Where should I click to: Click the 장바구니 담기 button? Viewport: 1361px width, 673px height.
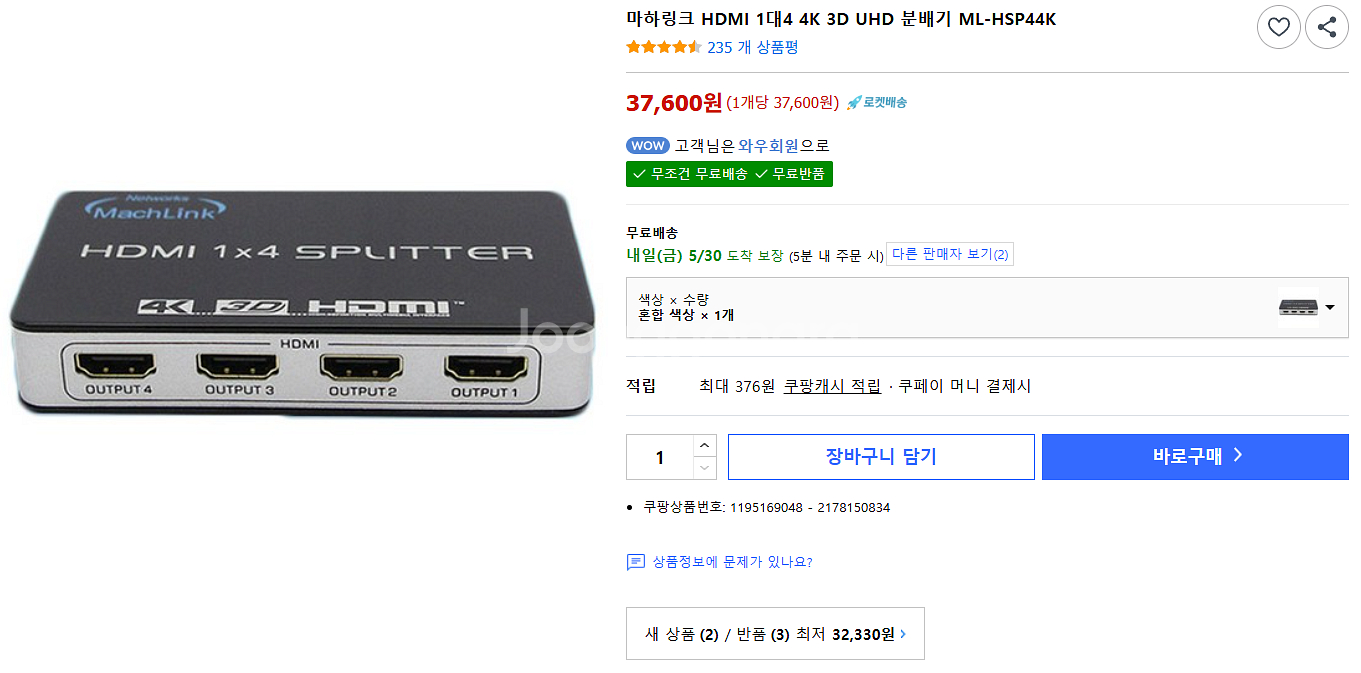(881, 457)
